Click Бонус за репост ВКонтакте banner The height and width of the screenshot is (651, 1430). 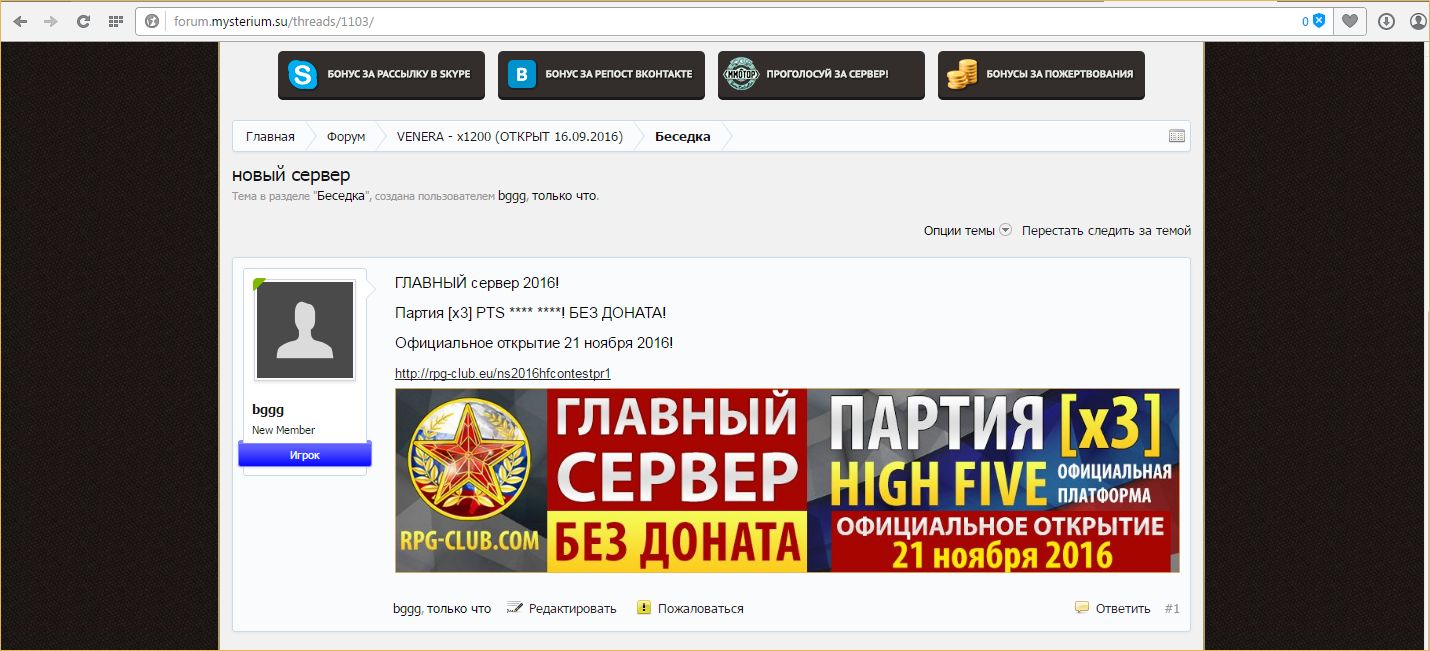(x=601, y=75)
